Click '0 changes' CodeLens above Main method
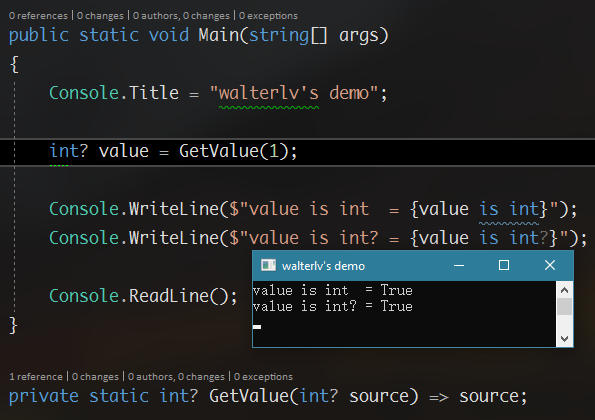This screenshot has height=420, width=595. point(100,16)
